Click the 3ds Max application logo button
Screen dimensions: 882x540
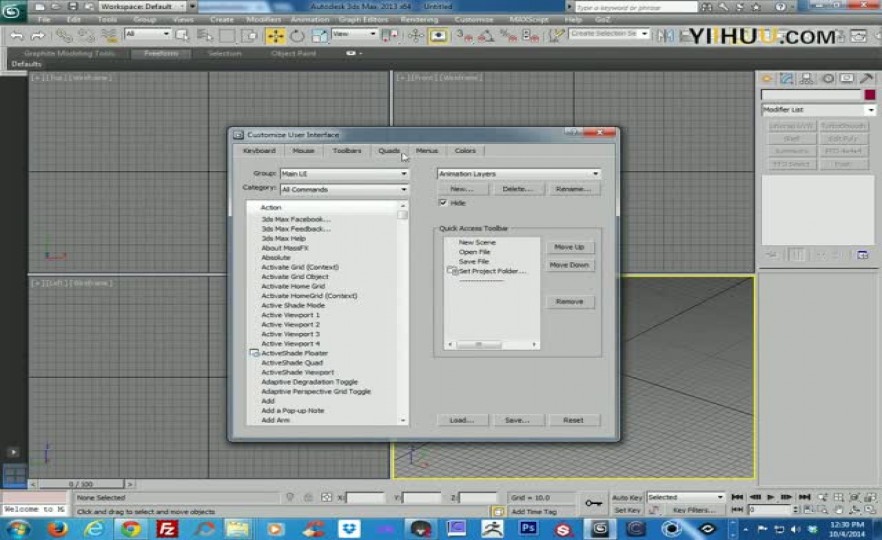tap(11, 12)
